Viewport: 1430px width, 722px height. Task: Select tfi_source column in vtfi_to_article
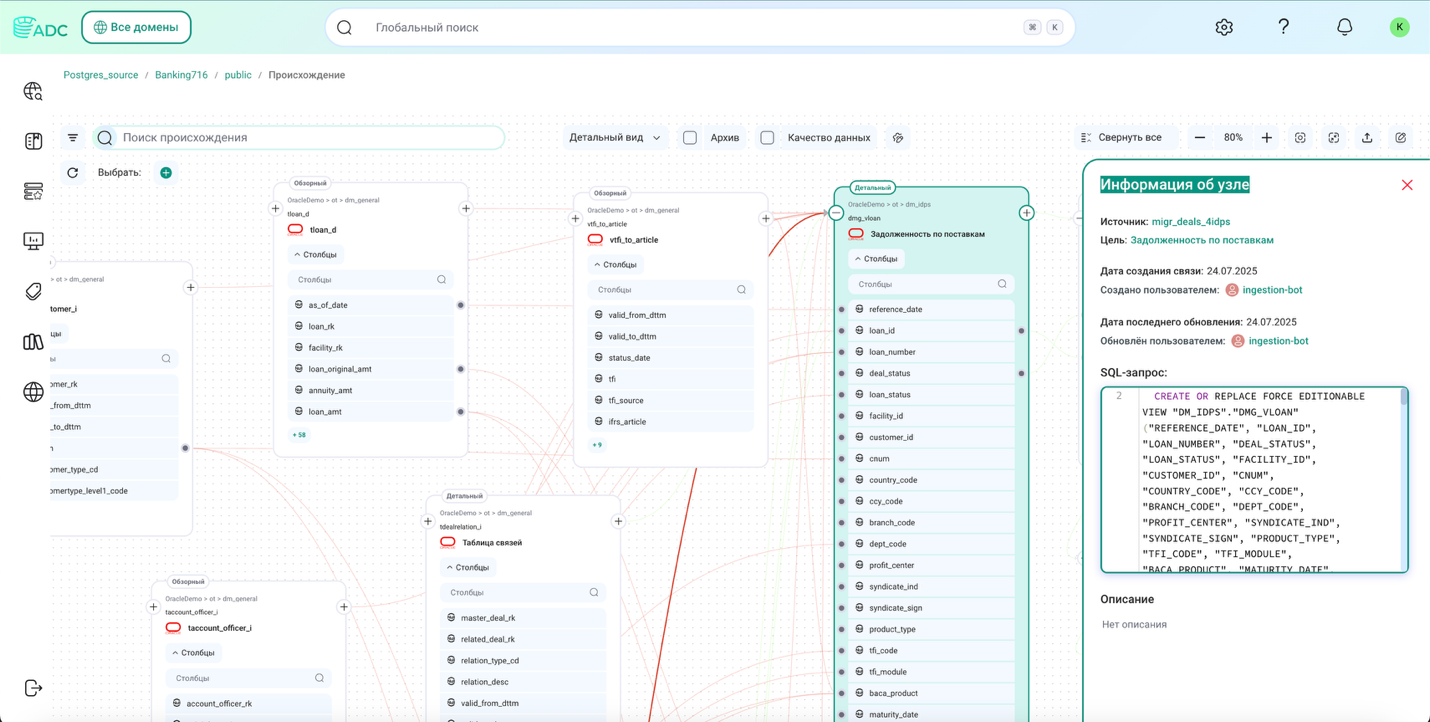coord(671,400)
